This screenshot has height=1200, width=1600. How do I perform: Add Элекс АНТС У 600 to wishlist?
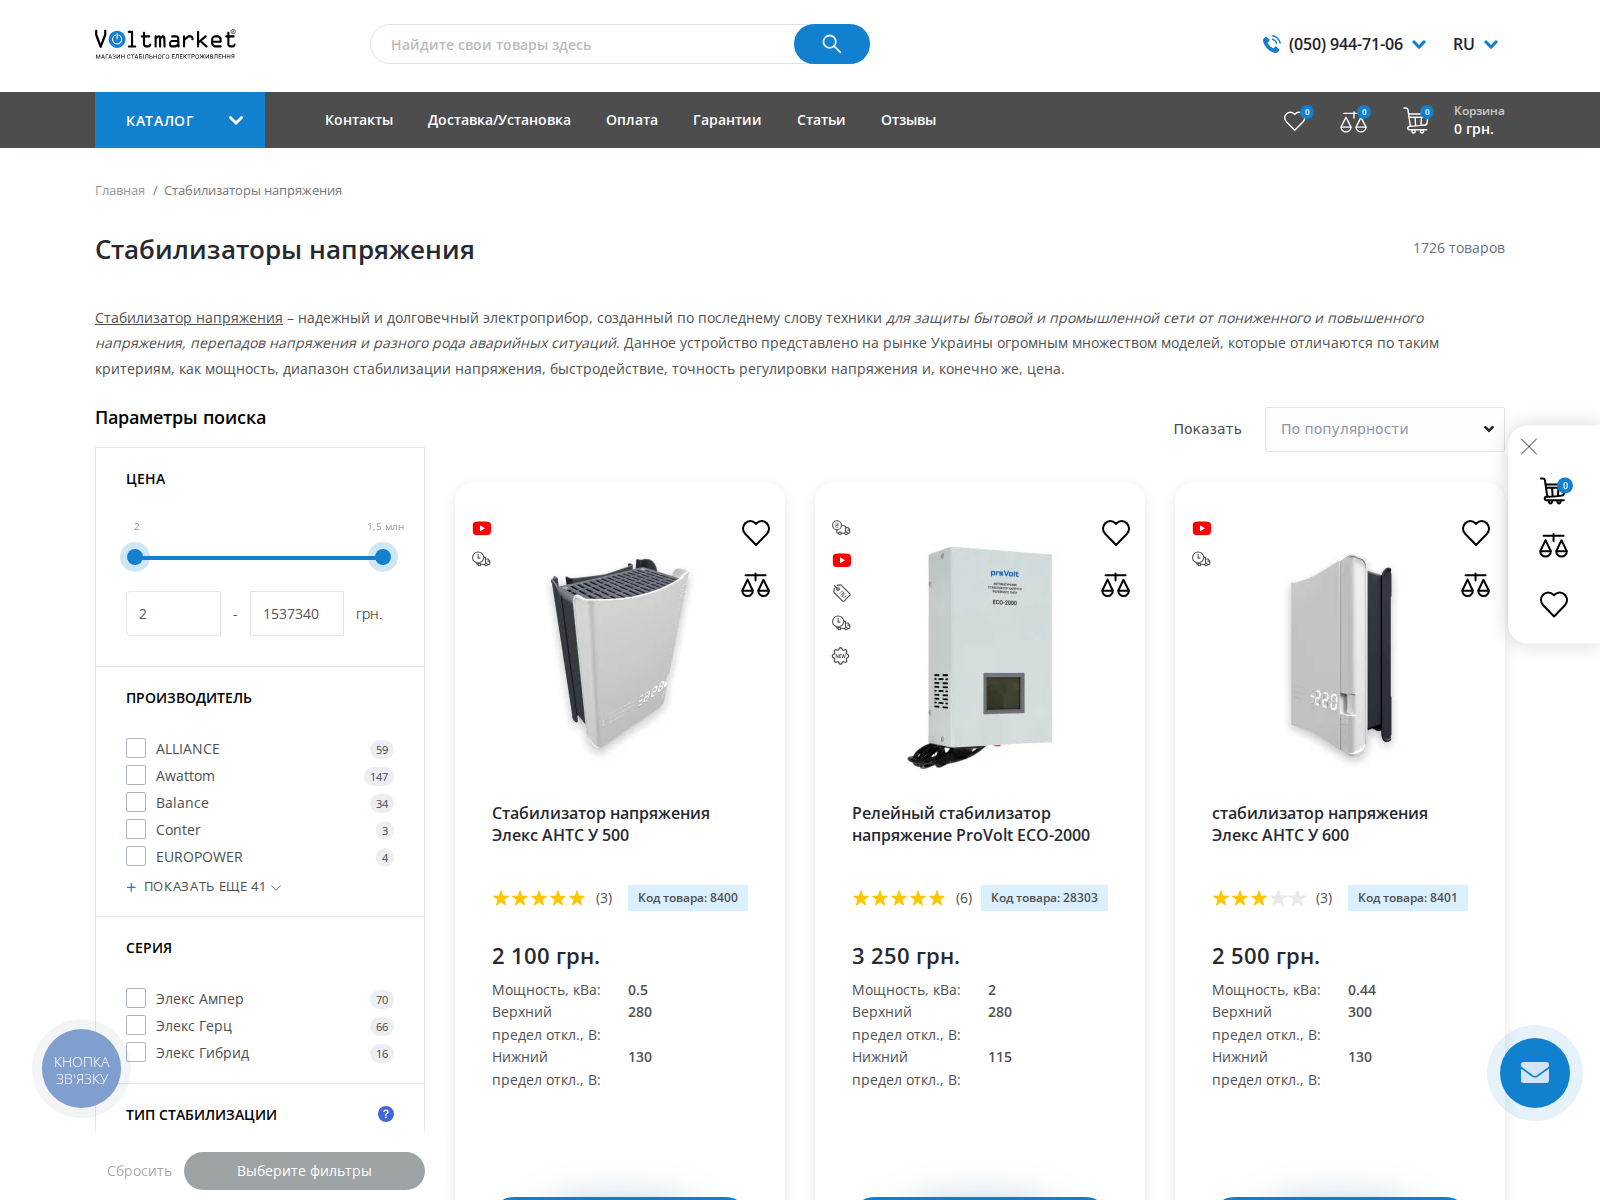pyautogui.click(x=1476, y=533)
